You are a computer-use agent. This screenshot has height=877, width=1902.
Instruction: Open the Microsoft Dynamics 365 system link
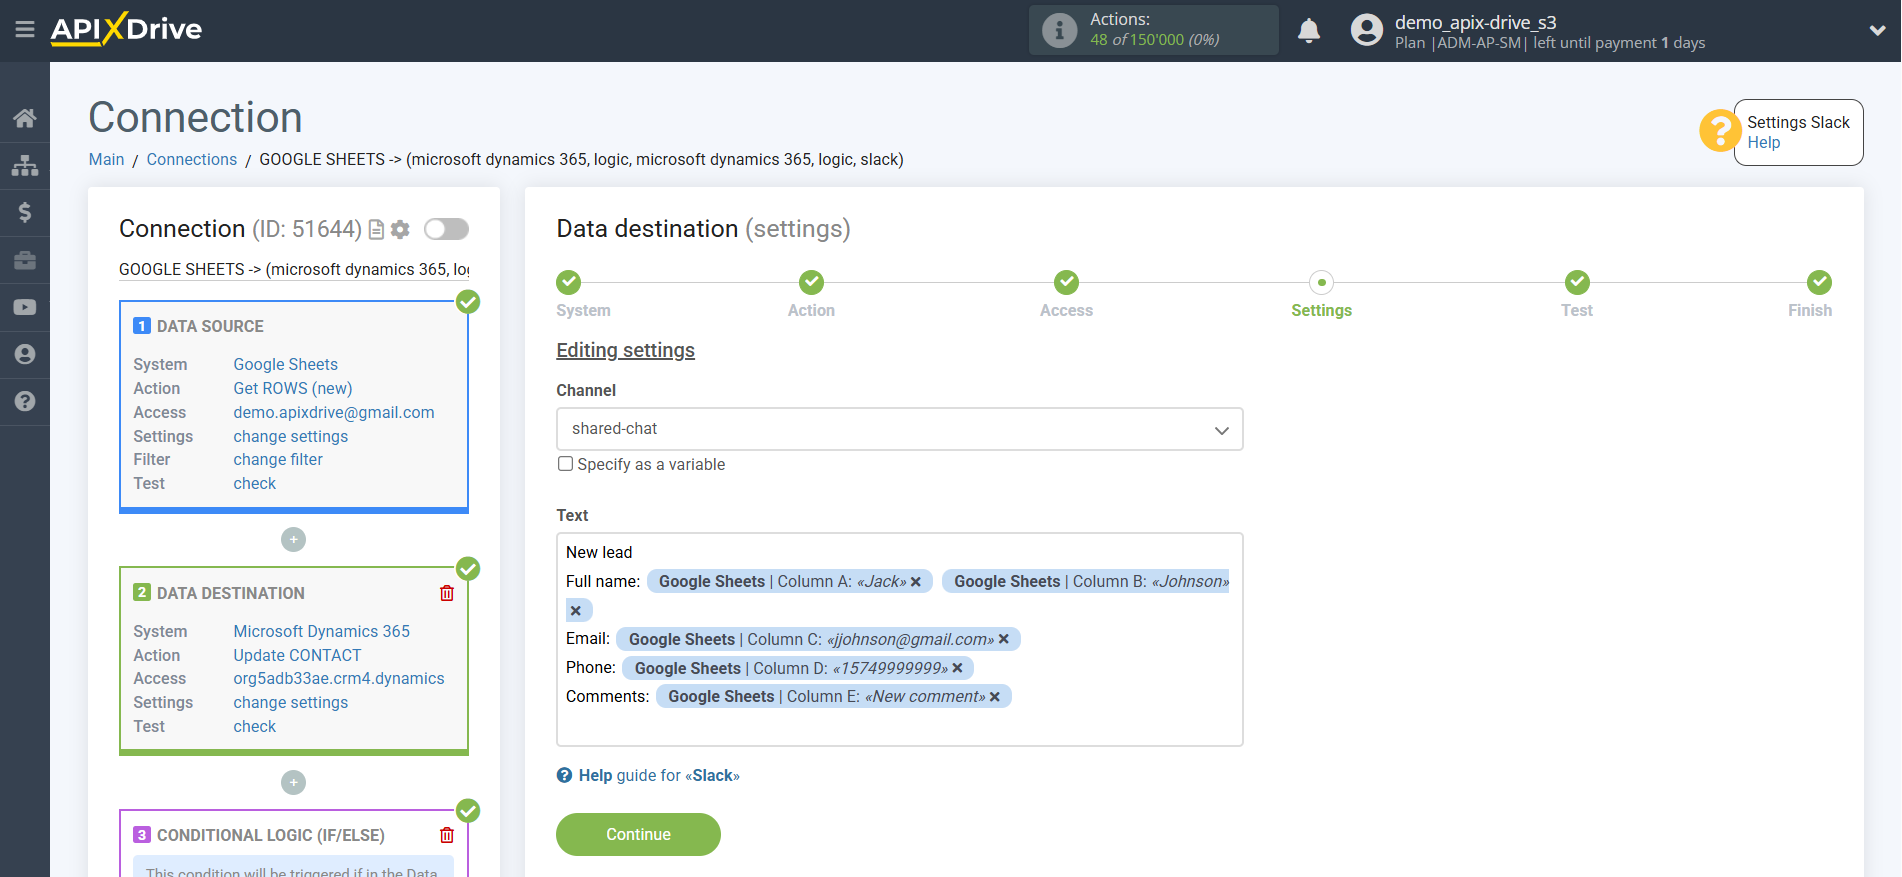[x=321, y=632]
